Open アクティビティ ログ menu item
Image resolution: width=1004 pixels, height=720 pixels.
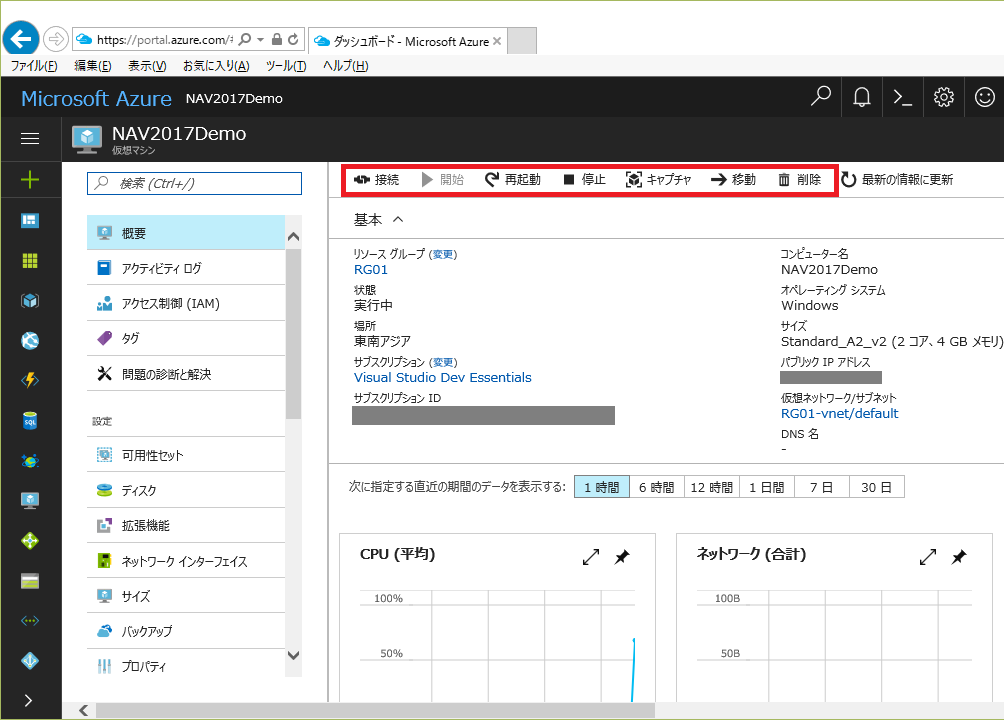(186, 268)
